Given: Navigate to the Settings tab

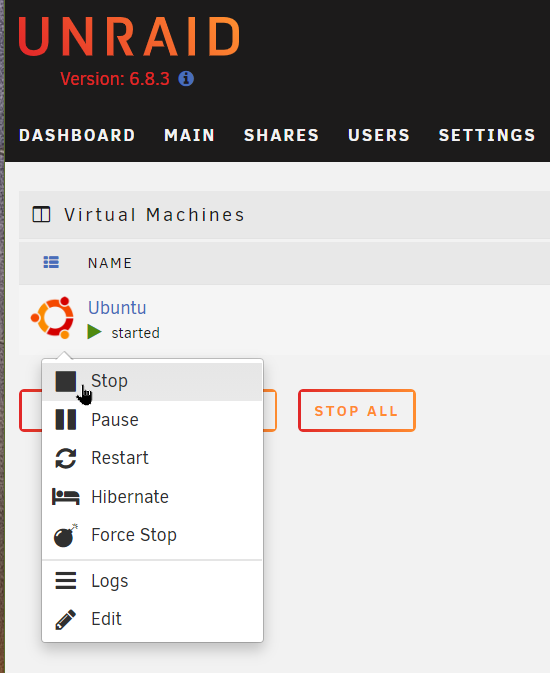Looking at the screenshot, I should [x=487, y=135].
